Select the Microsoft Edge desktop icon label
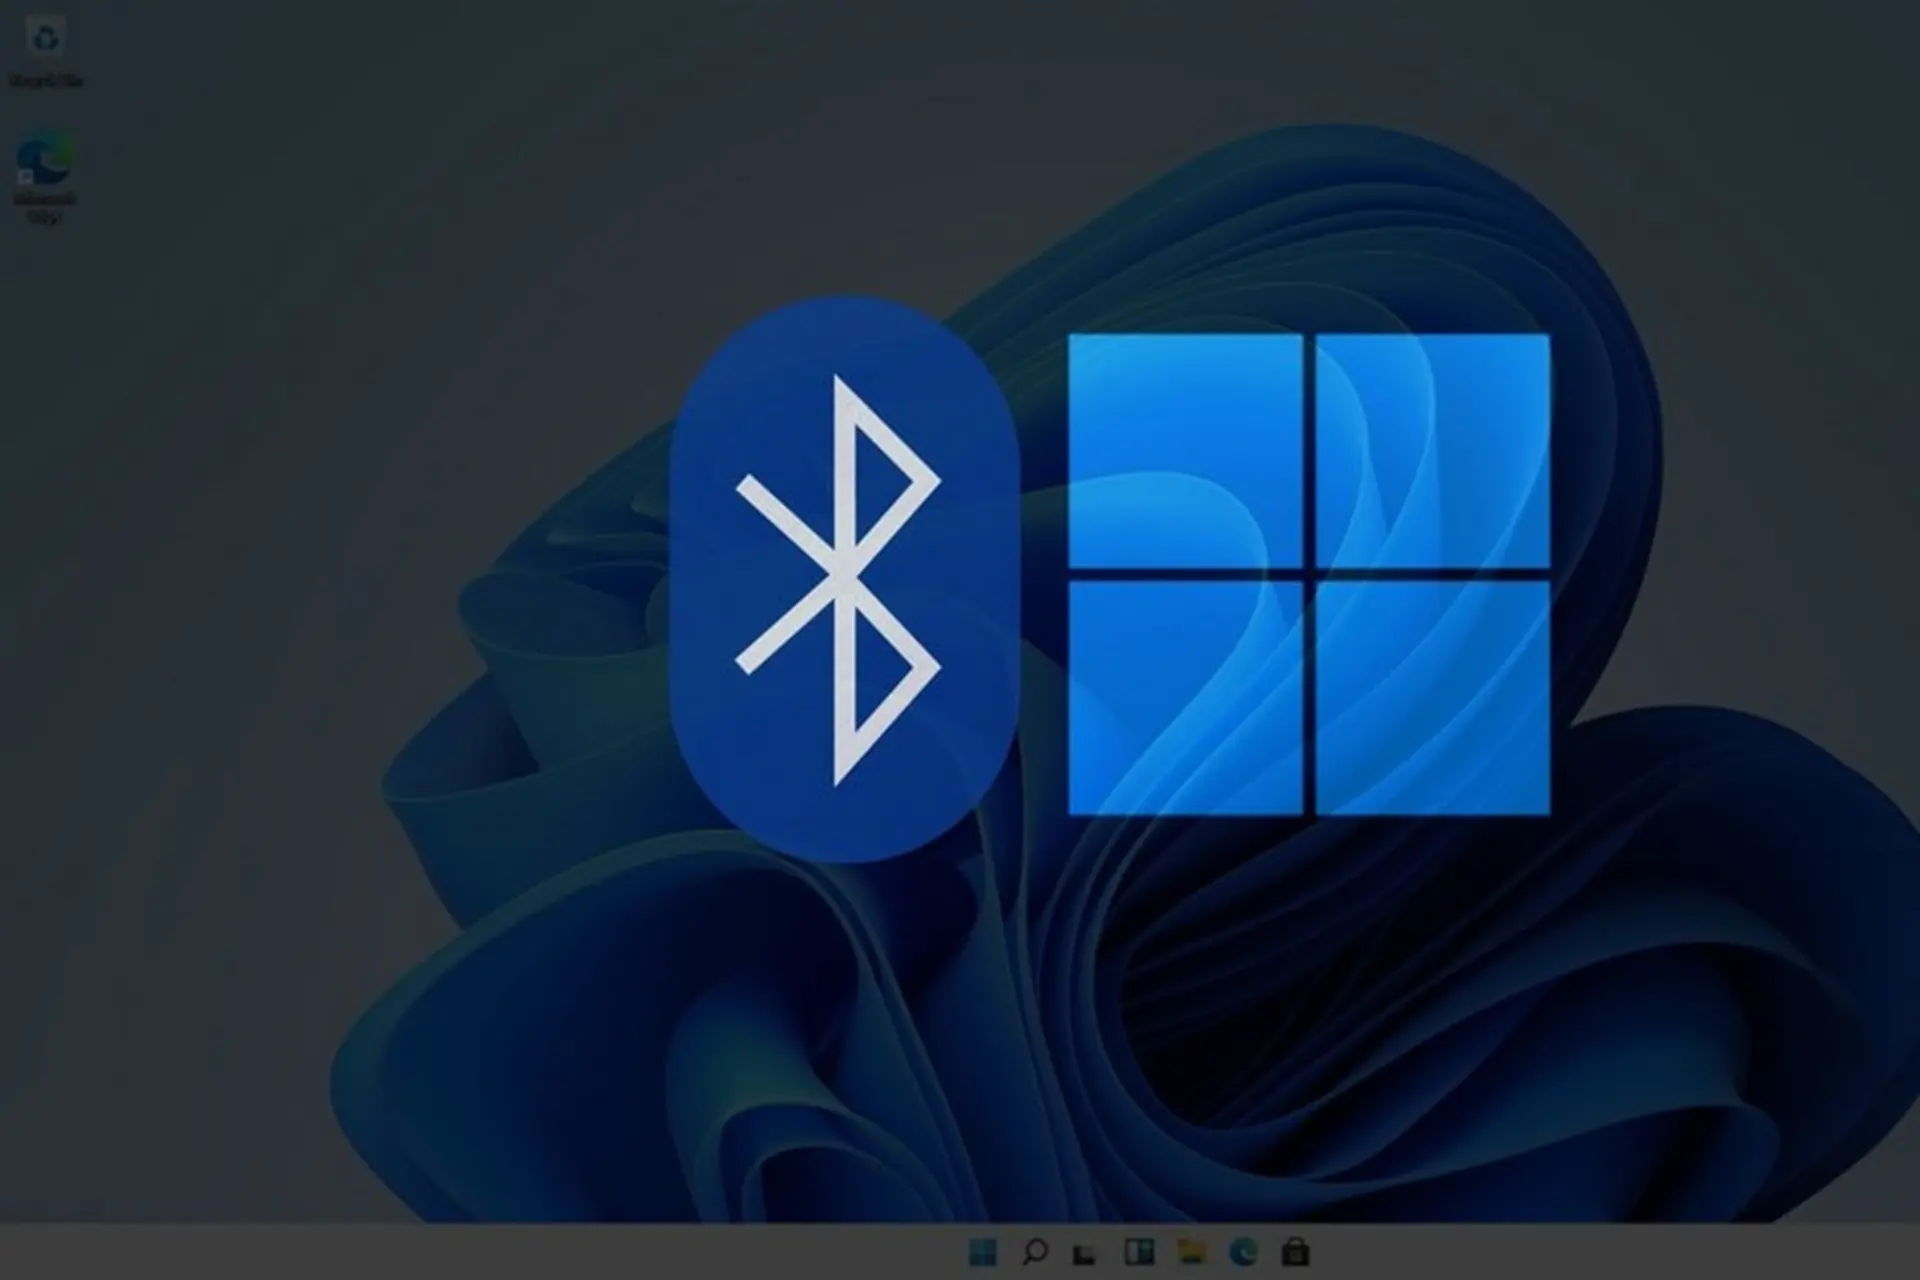1920x1280 pixels. point(45,205)
